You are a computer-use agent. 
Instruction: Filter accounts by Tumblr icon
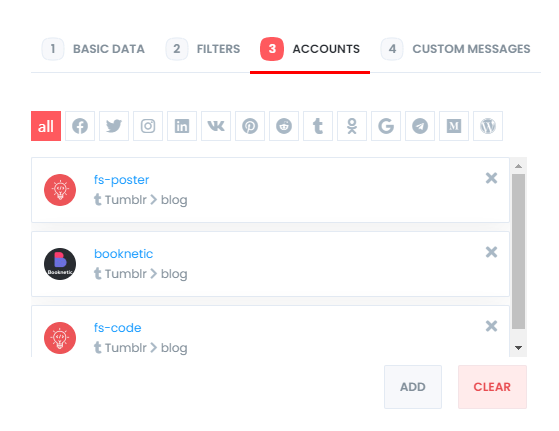pos(318,126)
